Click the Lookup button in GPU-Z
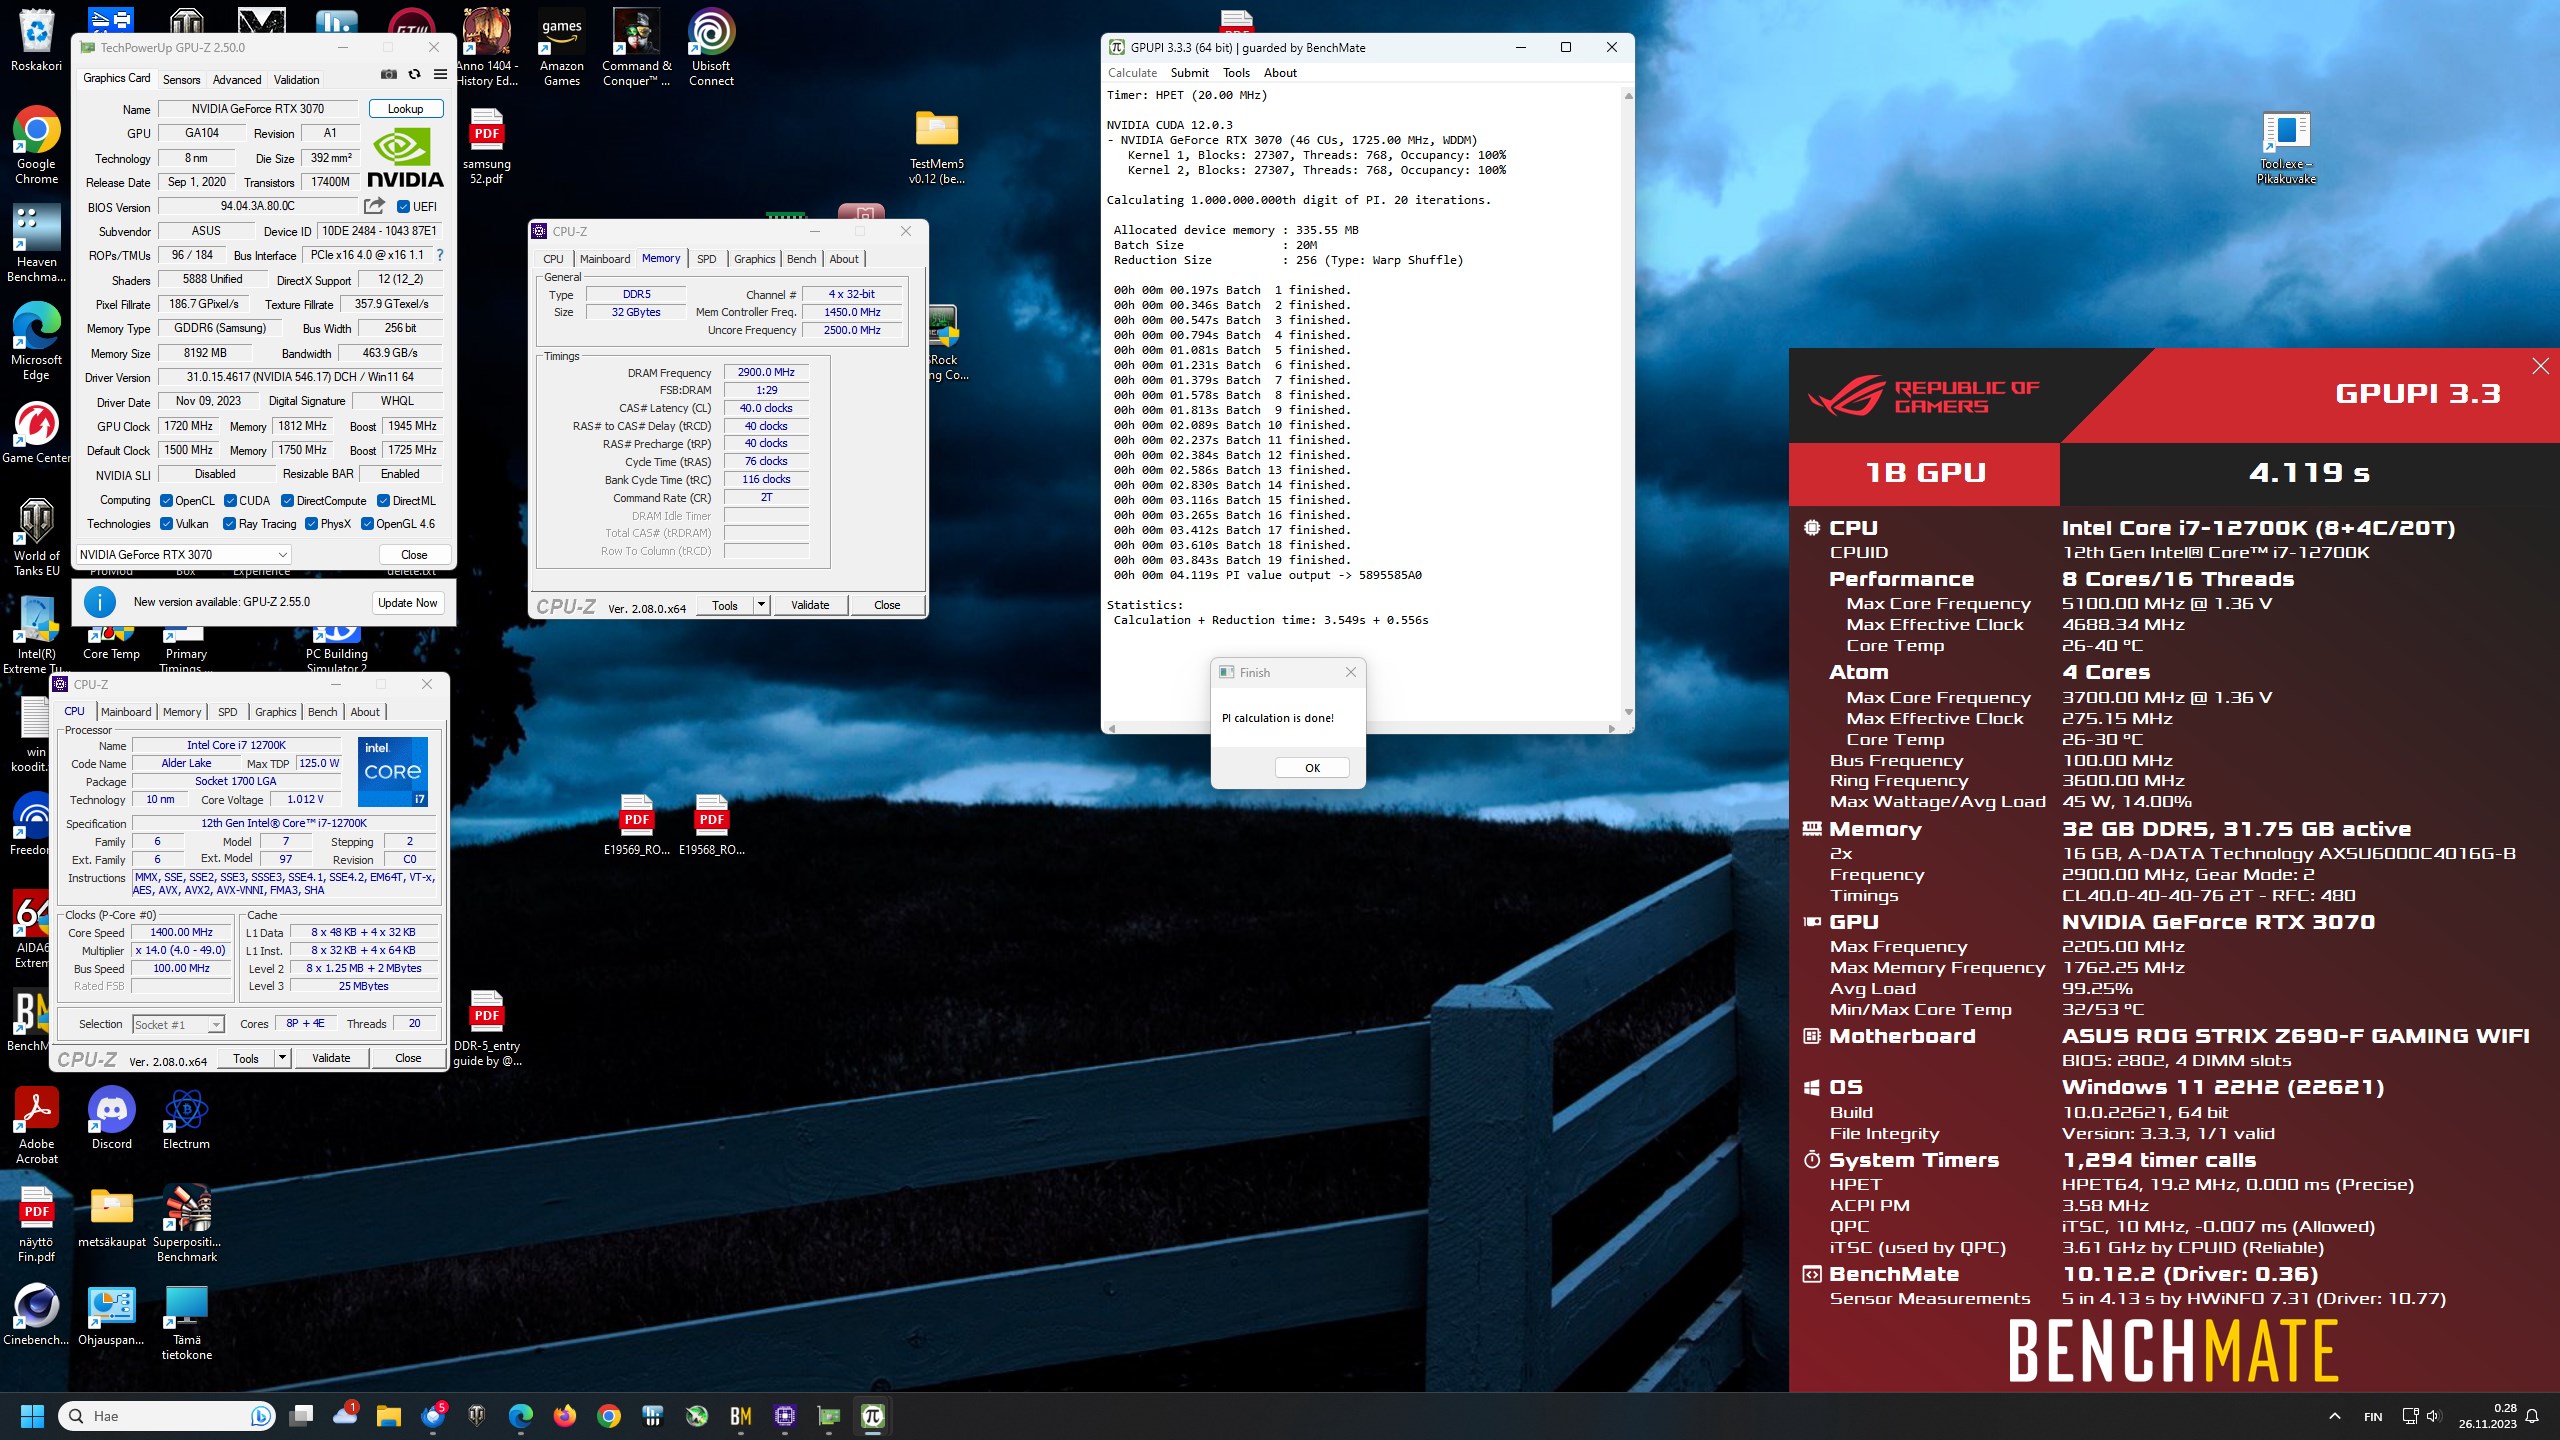 pos(405,109)
